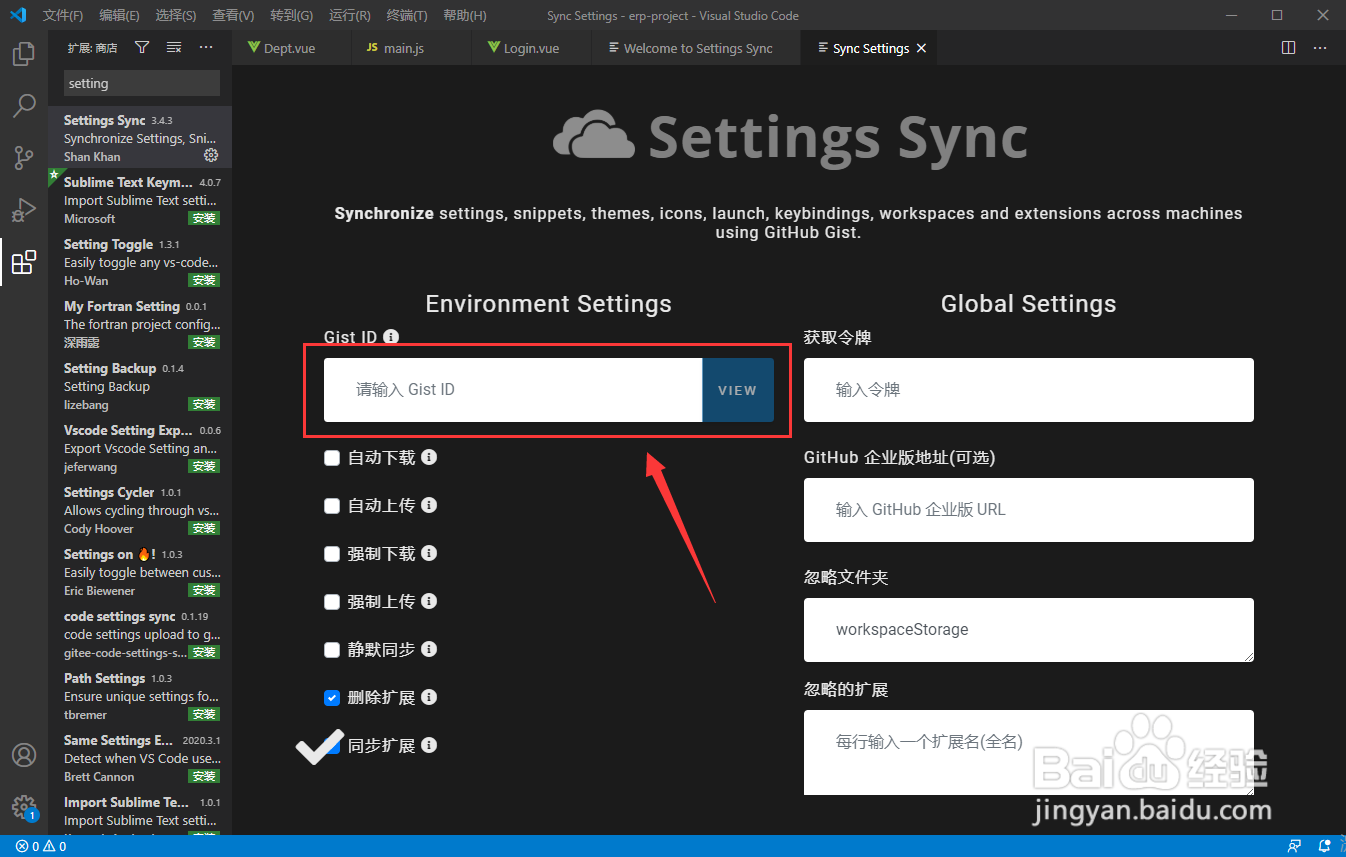
Task: Open the 帮助(H) menu
Action: tap(464, 15)
